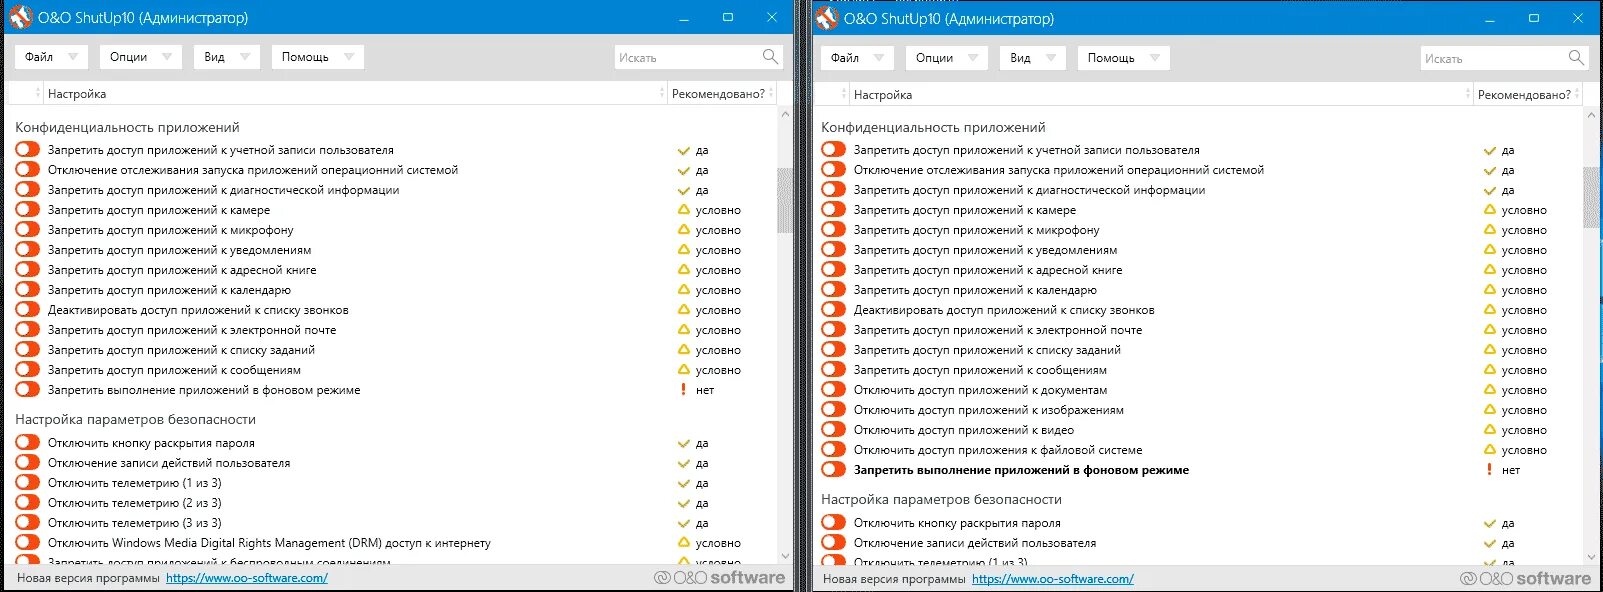
Task: Toggle 'Отключение записи действий пользователя' in right window
Action: click(x=833, y=543)
